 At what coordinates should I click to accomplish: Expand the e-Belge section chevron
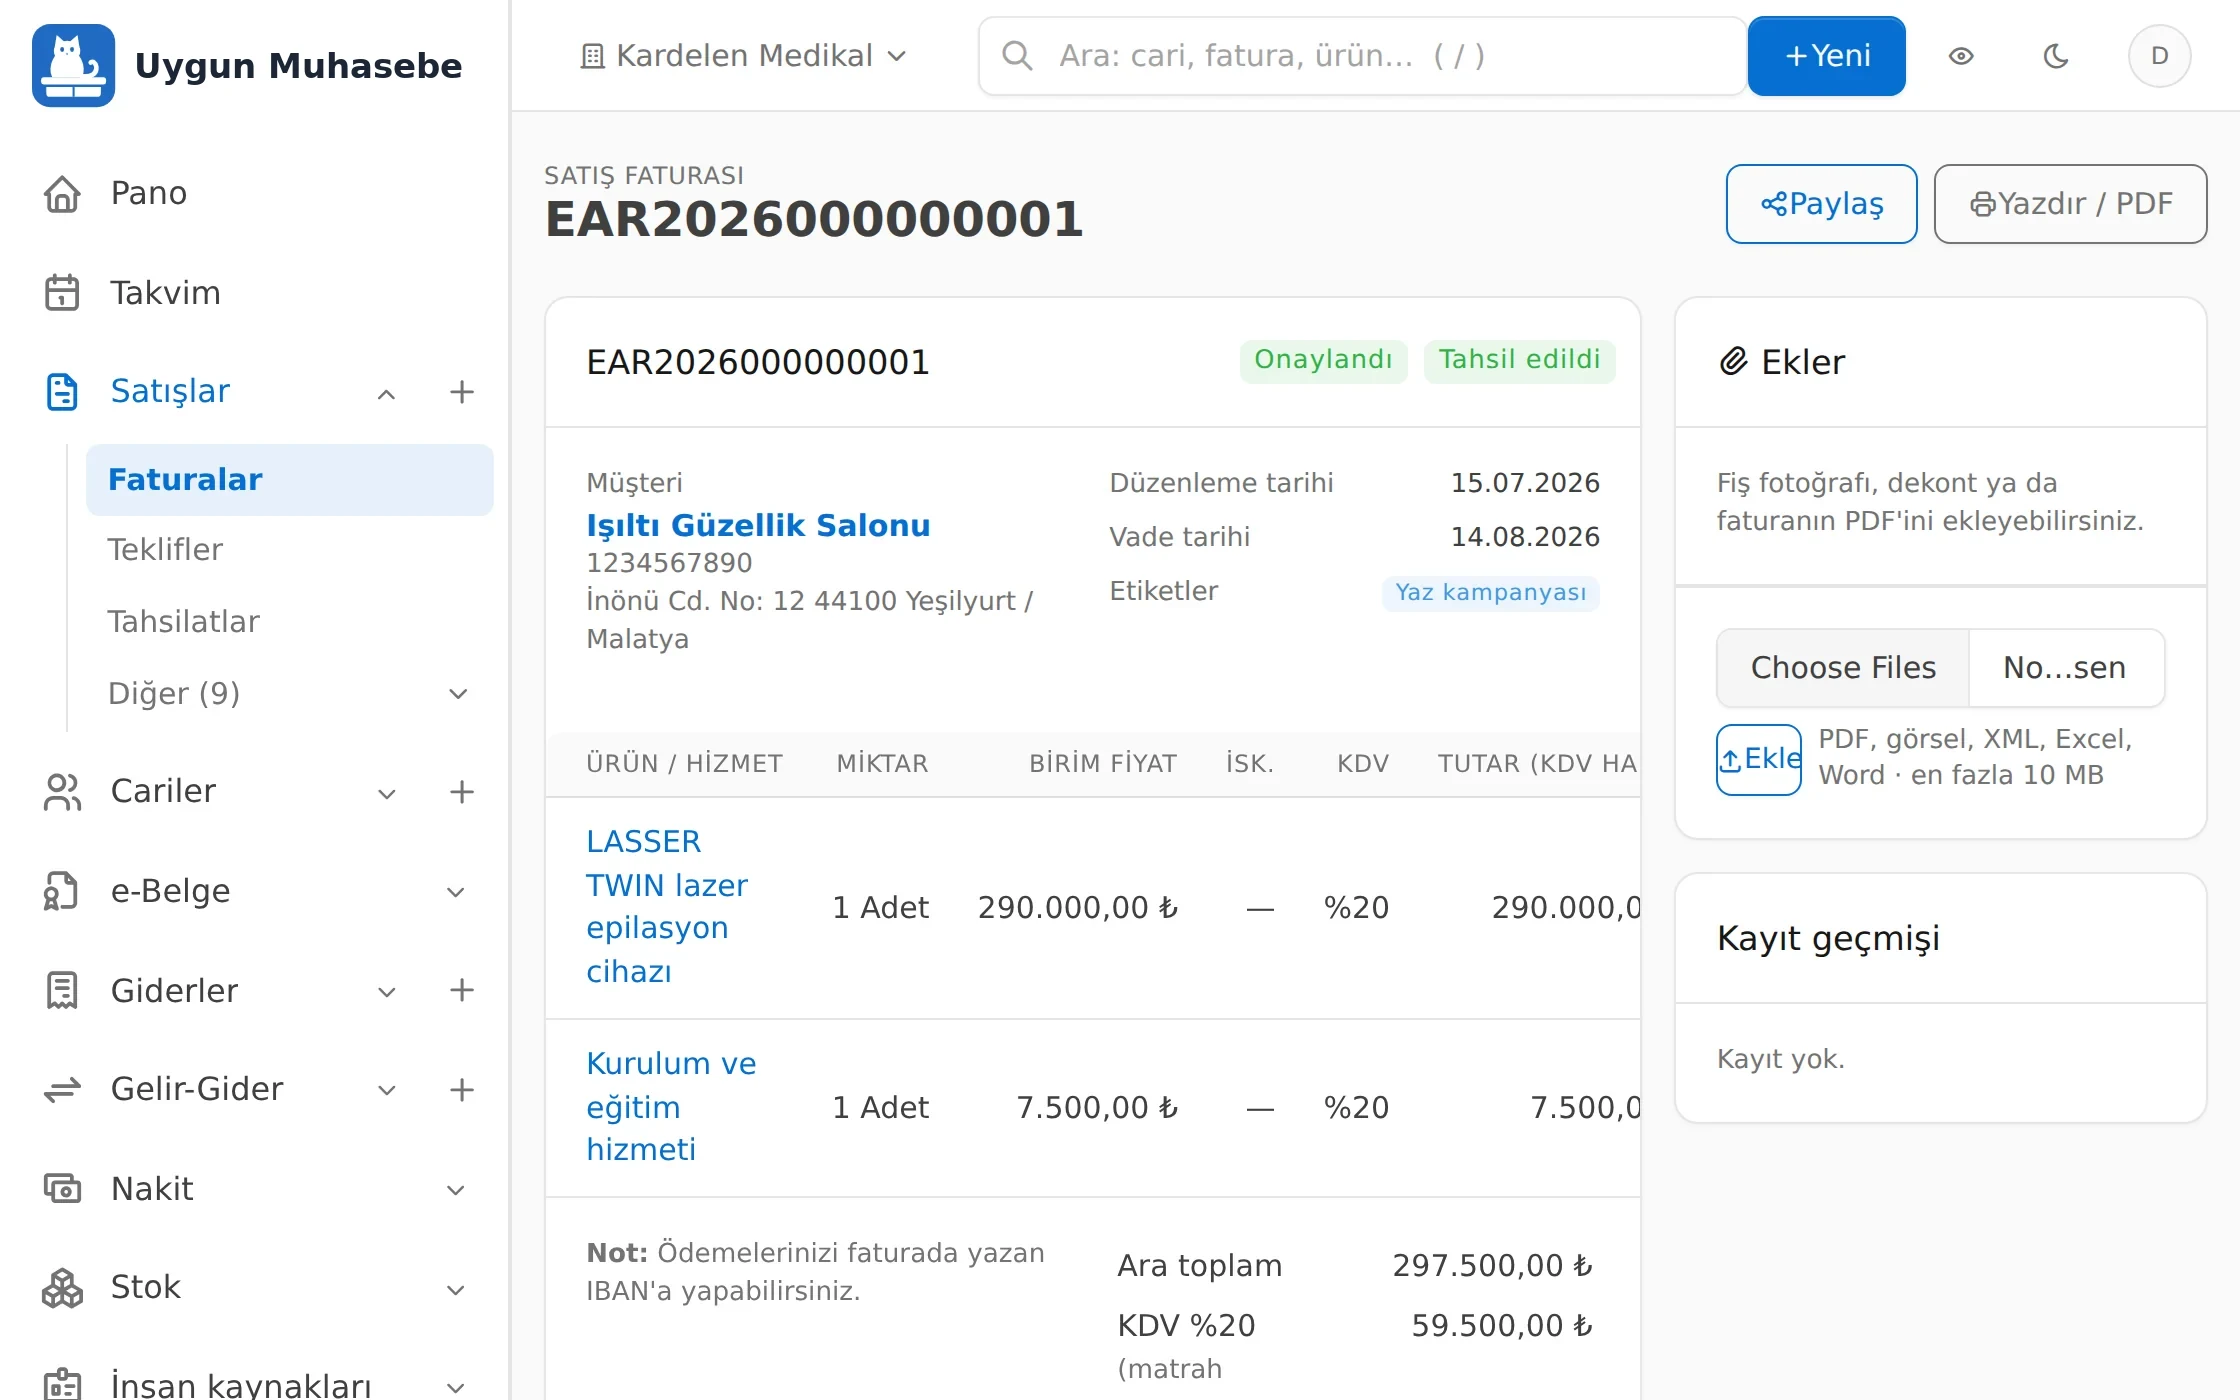455,892
